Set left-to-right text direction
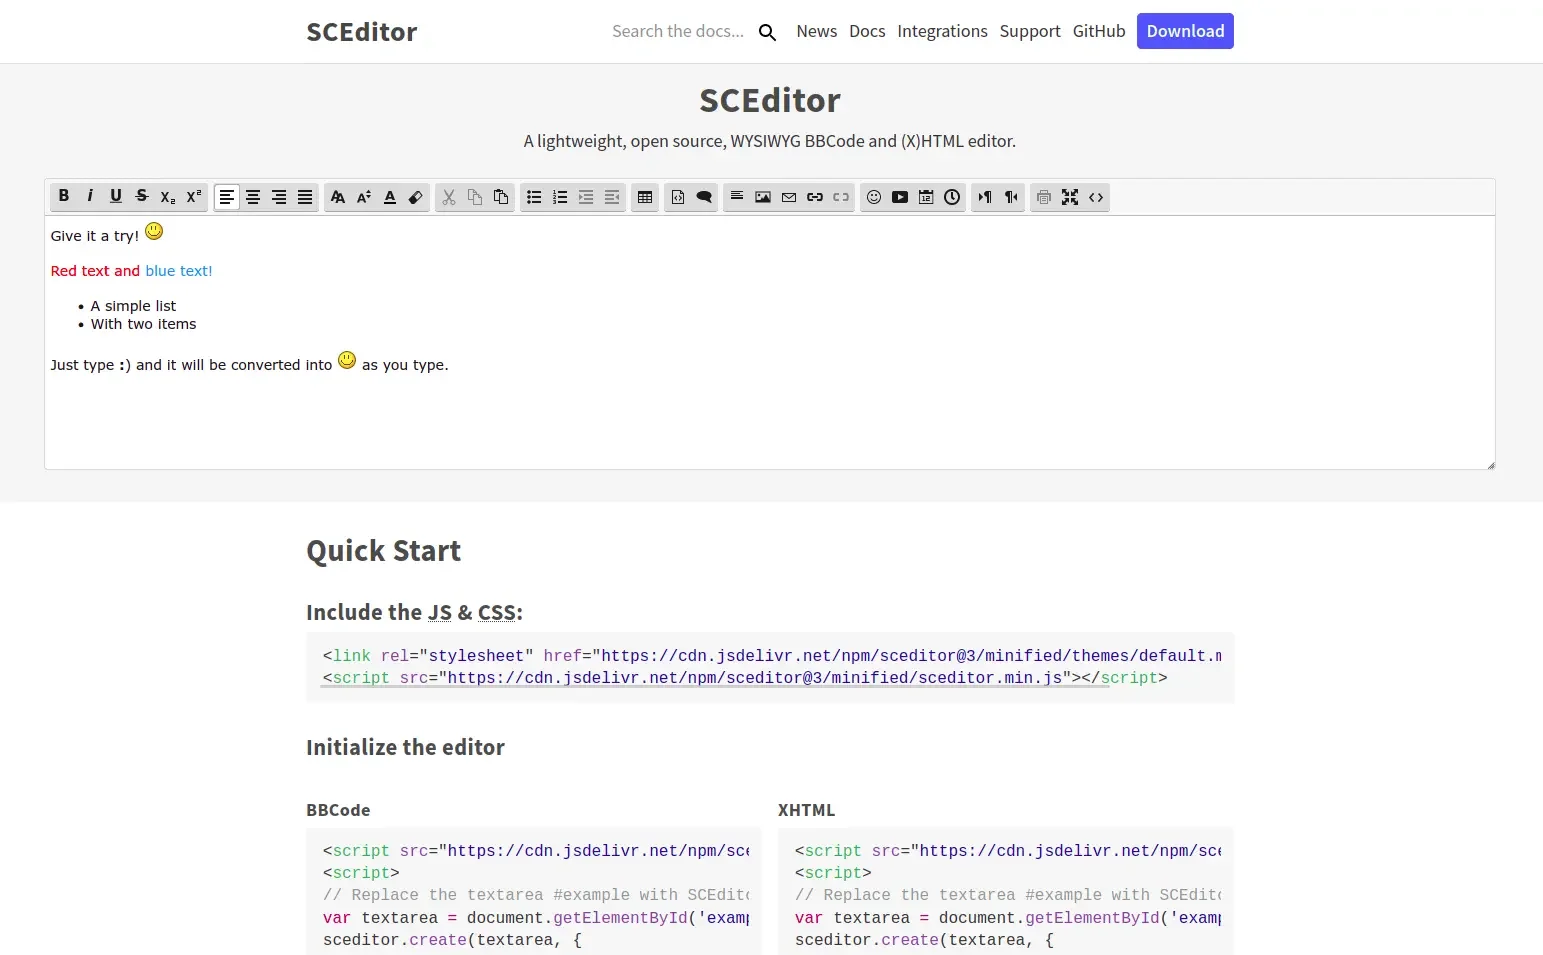The image size is (1543, 955). click(x=985, y=197)
